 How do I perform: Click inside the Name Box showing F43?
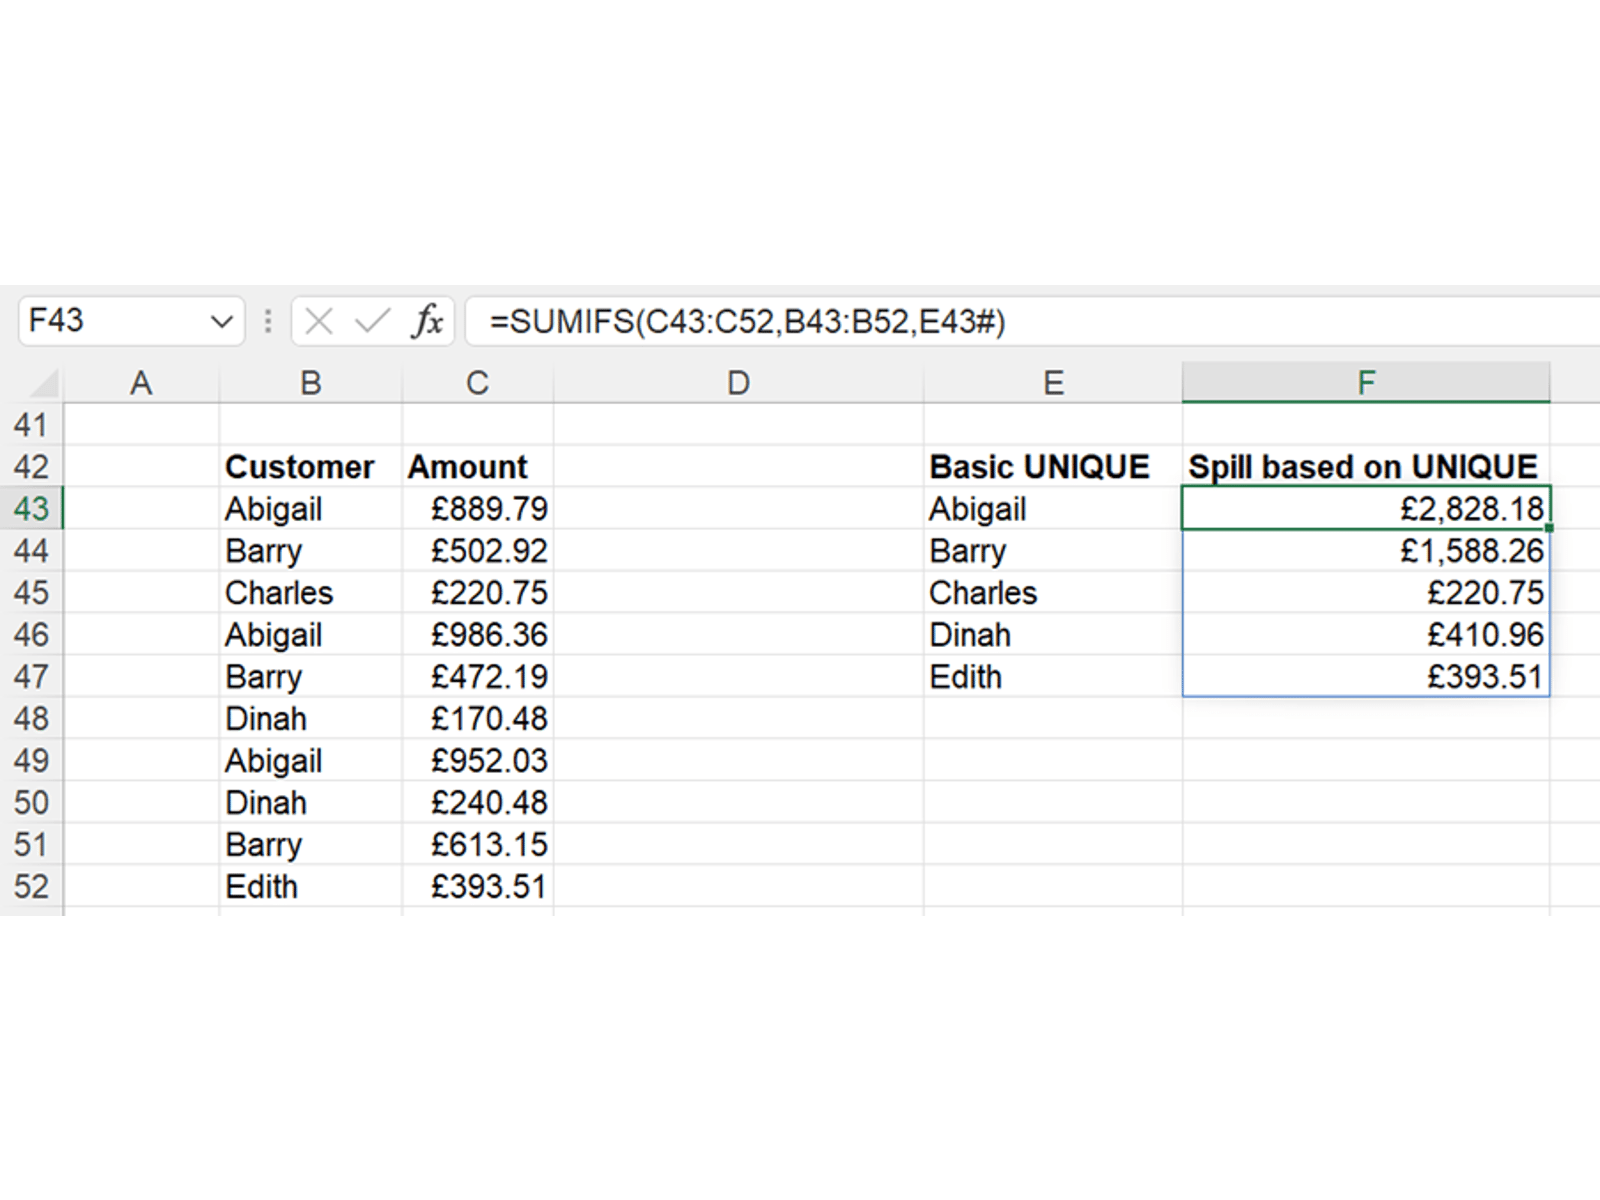tap(110, 322)
